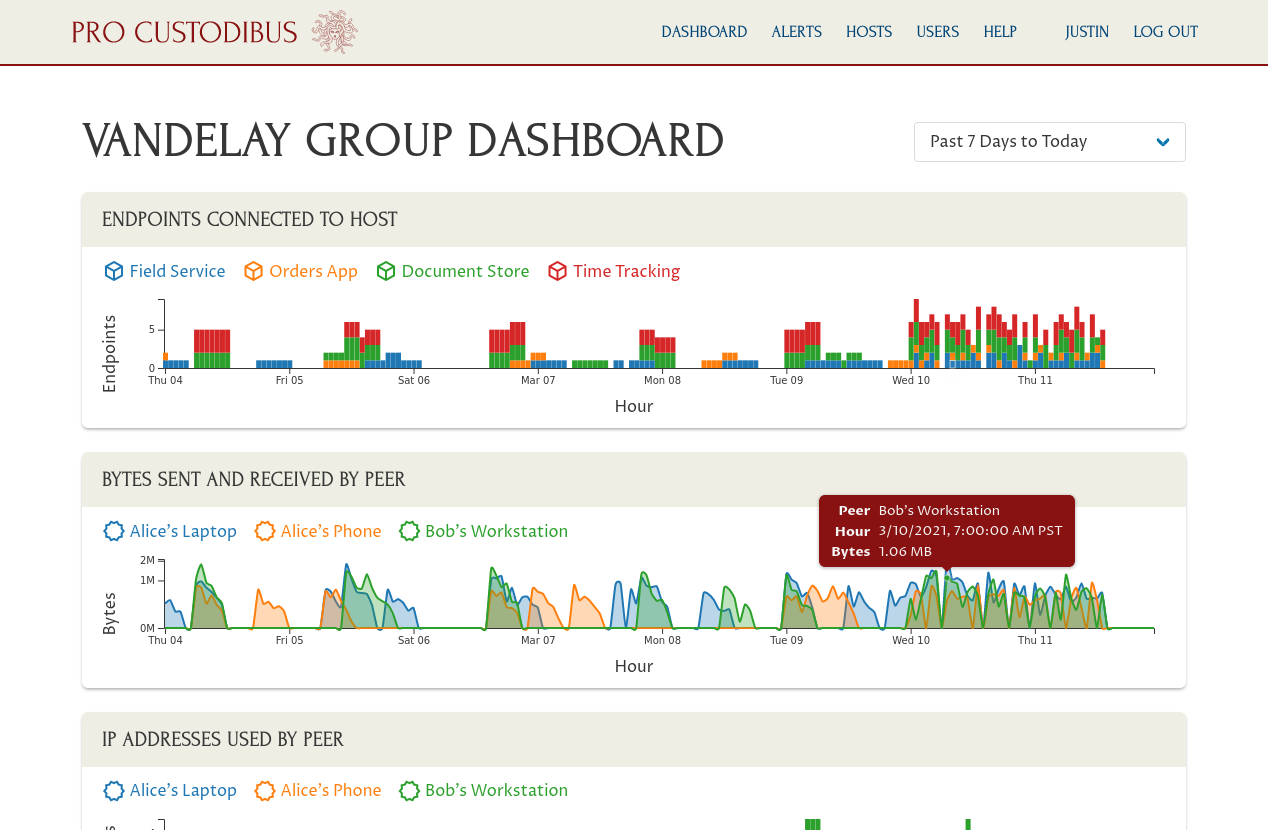The height and width of the screenshot is (830, 1268).
Task: Open the Document Store endpoint link
Action: click(465, 271)
